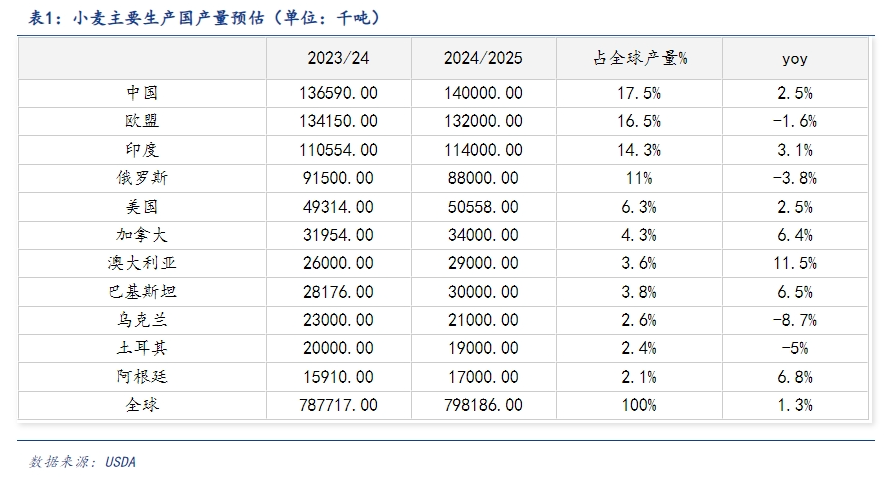Select the 占全球产量% column header

coord(639,58)
